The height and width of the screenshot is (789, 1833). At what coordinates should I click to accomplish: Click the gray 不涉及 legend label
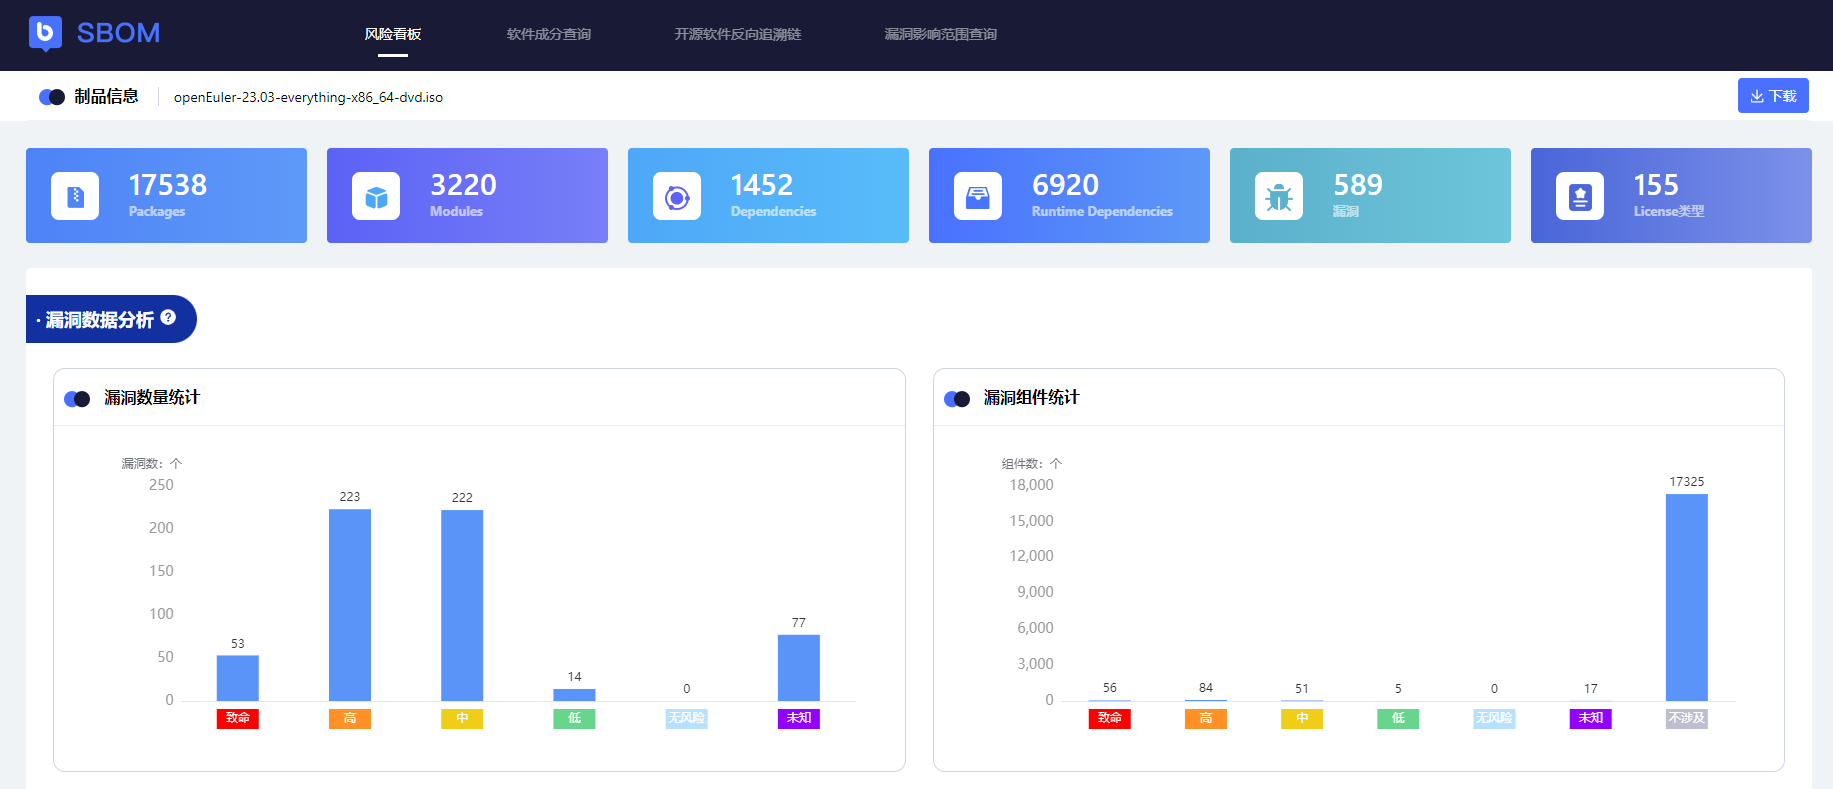click(1686, 718)
